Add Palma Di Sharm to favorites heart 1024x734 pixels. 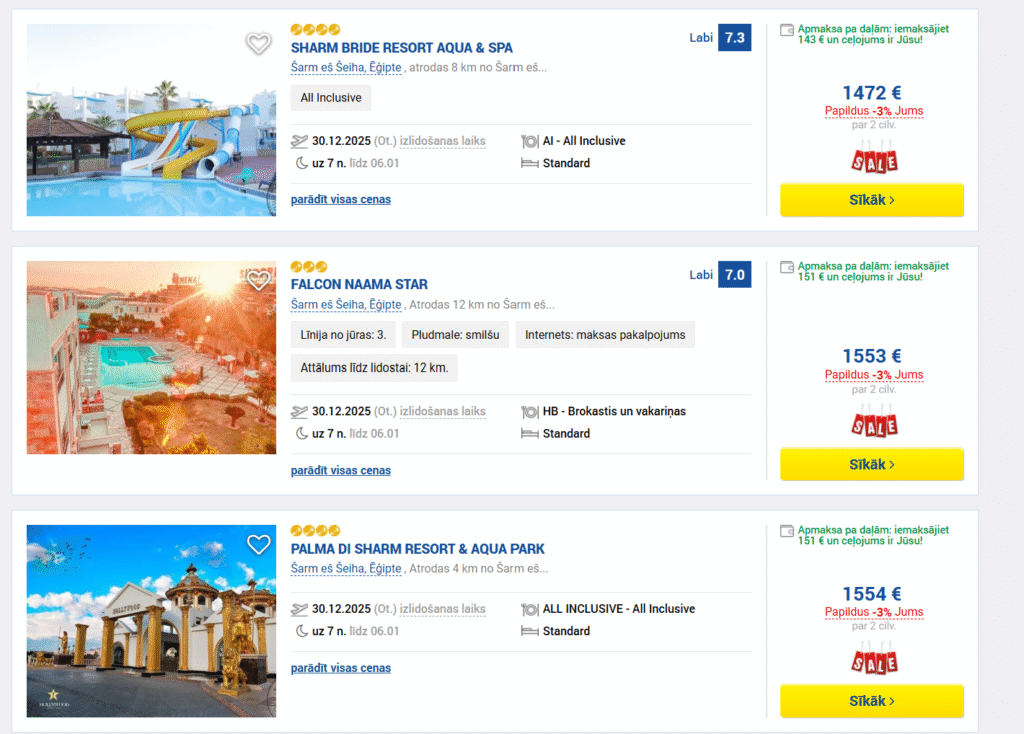[x=258, y=544]
